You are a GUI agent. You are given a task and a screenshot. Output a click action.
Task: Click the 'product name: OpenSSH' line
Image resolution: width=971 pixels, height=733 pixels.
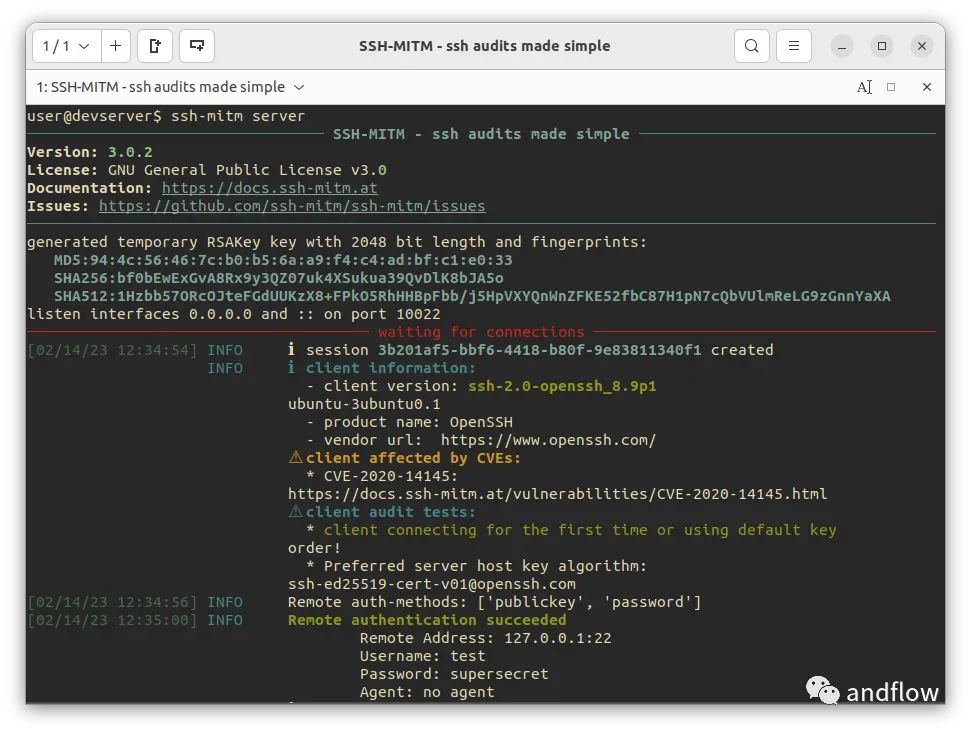[409, 422]
